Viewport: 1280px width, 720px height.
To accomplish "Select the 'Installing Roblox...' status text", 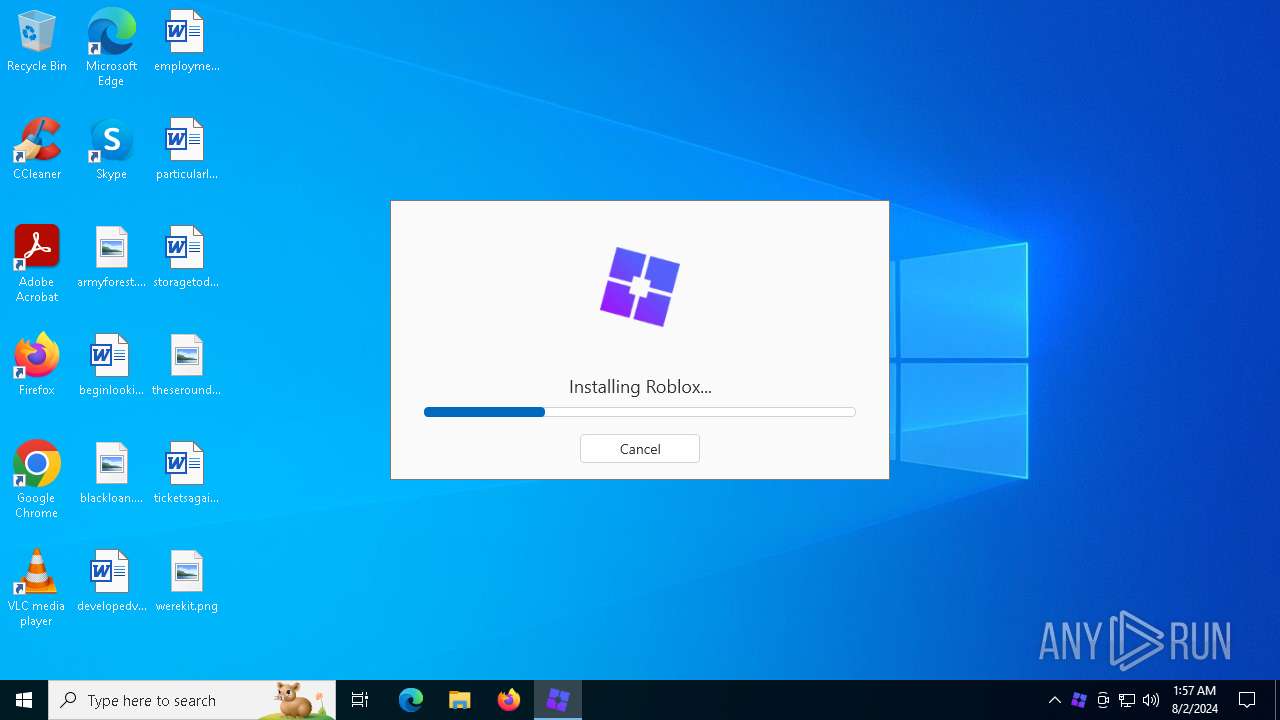I will pyautogui.click(x=640, y=387).
